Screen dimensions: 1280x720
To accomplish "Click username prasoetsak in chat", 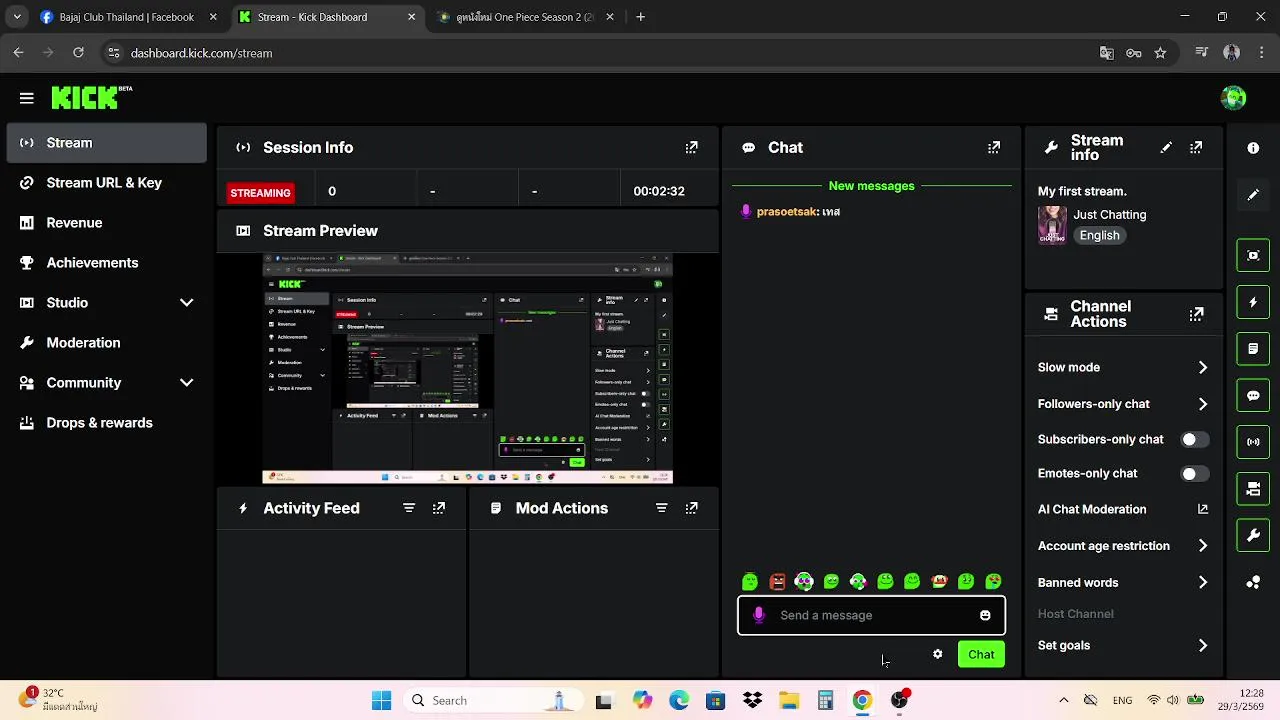I will click(x=787, y=212).
